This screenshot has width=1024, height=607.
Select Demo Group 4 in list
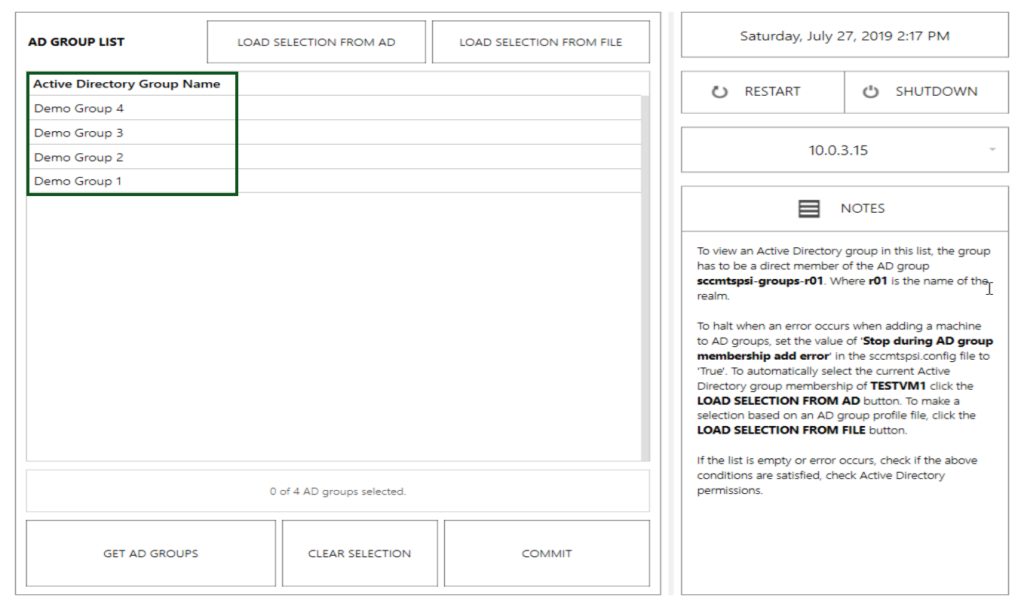tap(79, 109)
